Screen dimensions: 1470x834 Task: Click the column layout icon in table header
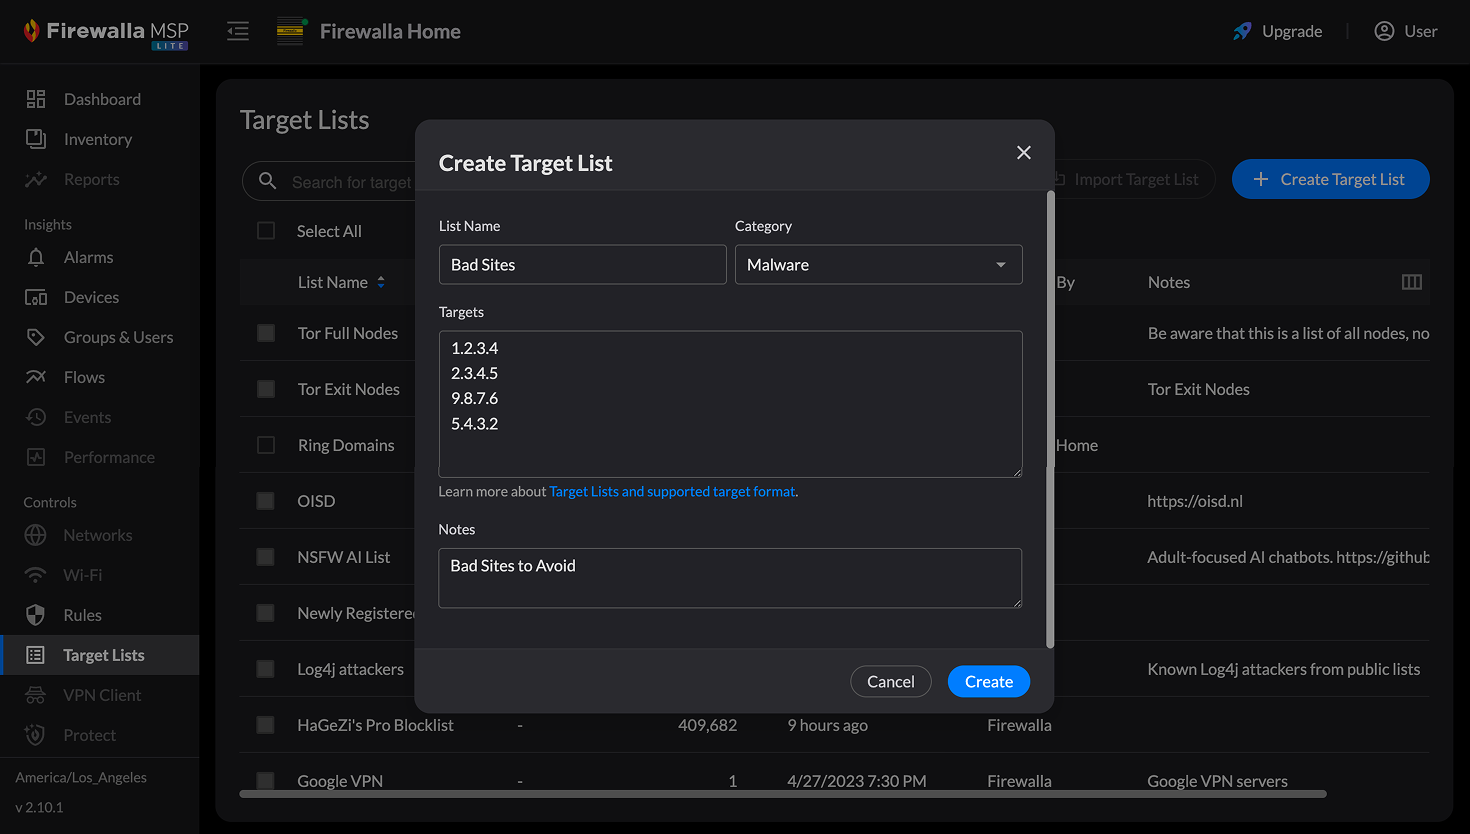(1411, 282)
